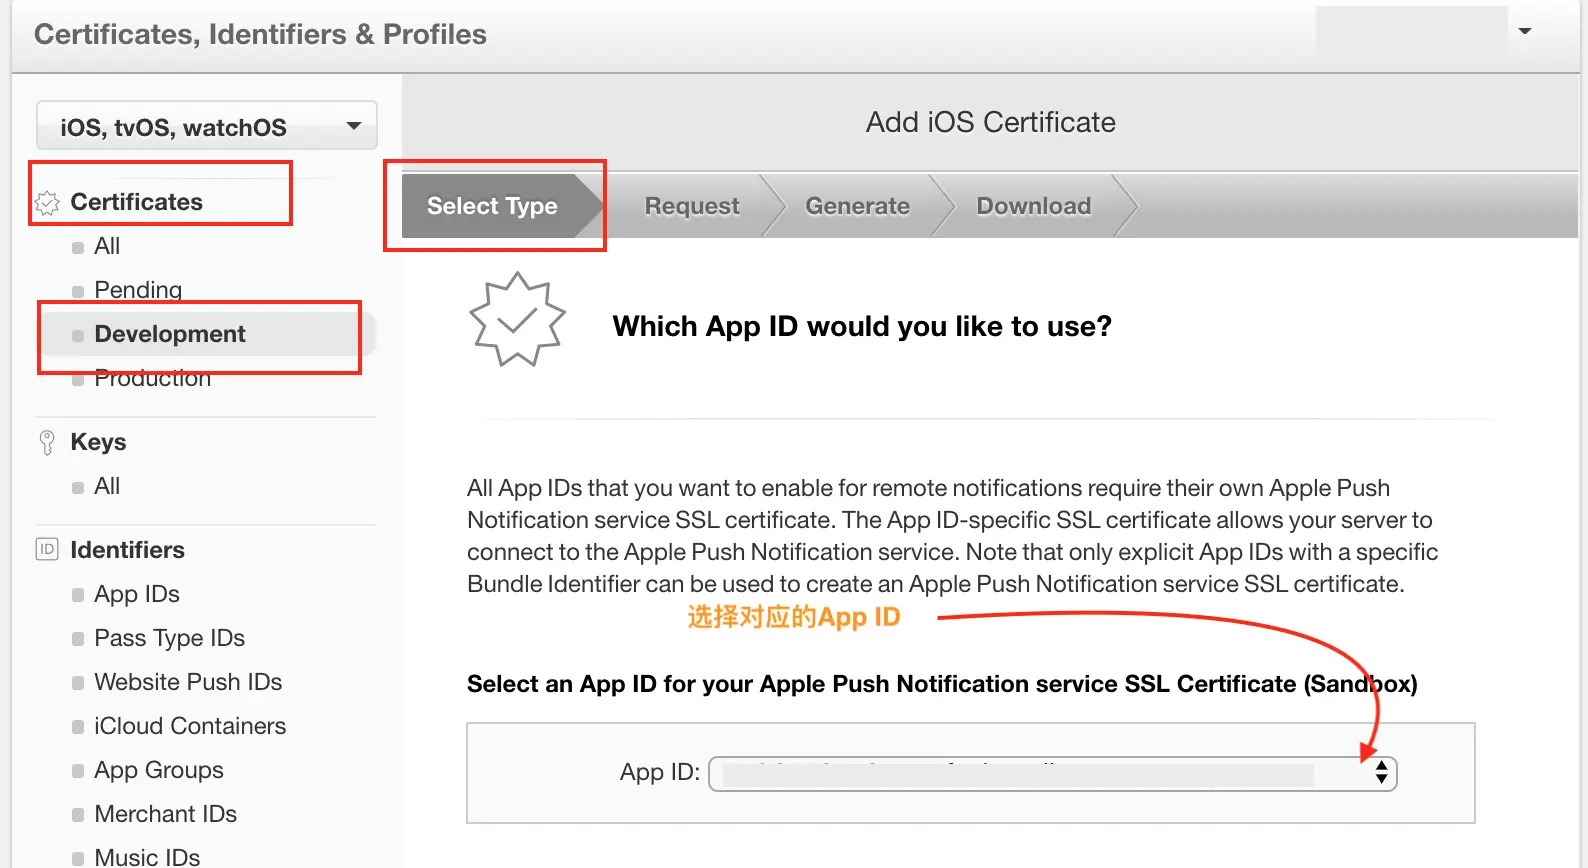The image size is (1588, 868).
Task: Open Merchant IDs list
Action: [165, 814]
